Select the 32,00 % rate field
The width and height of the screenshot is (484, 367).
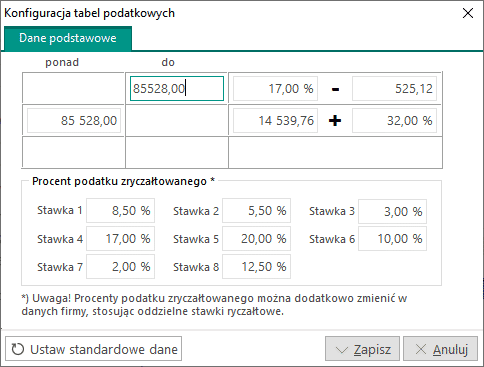click(x=394, y=121)
